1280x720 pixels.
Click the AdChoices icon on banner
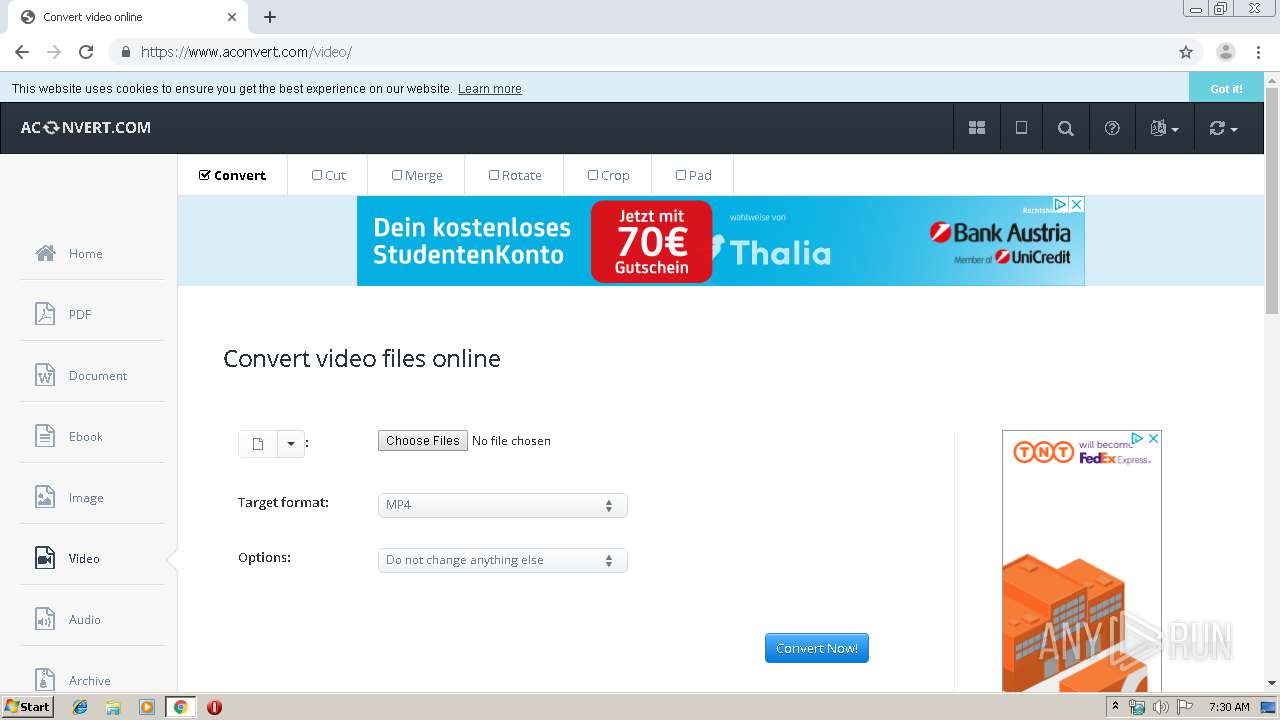point(1061,204)
